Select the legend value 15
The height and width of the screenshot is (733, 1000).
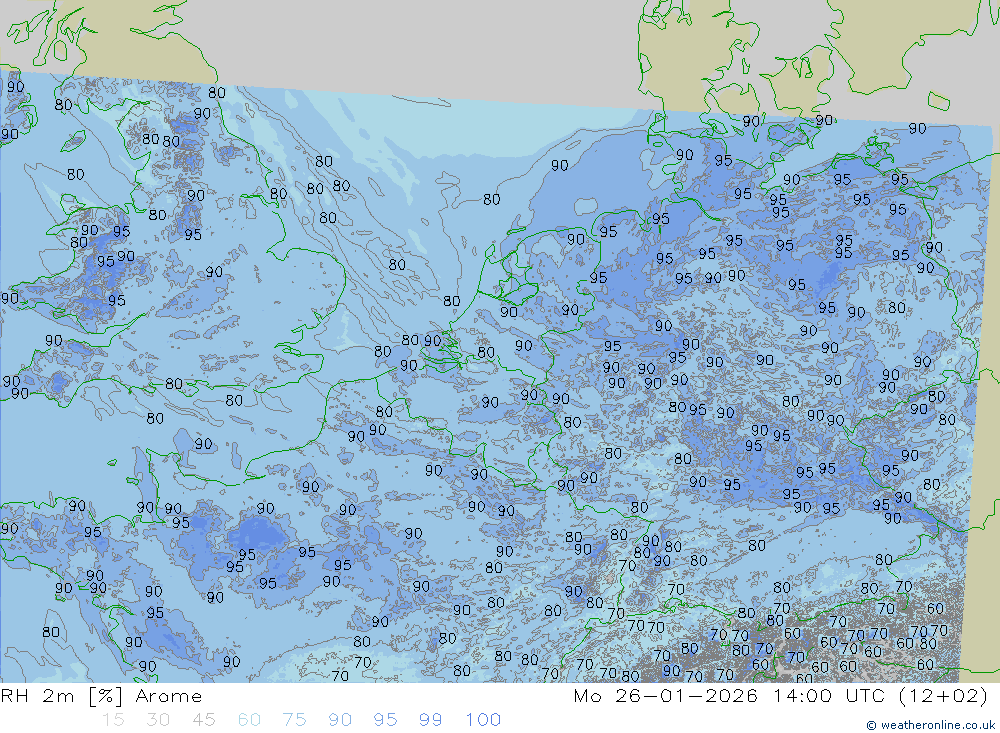pos(113,720)
